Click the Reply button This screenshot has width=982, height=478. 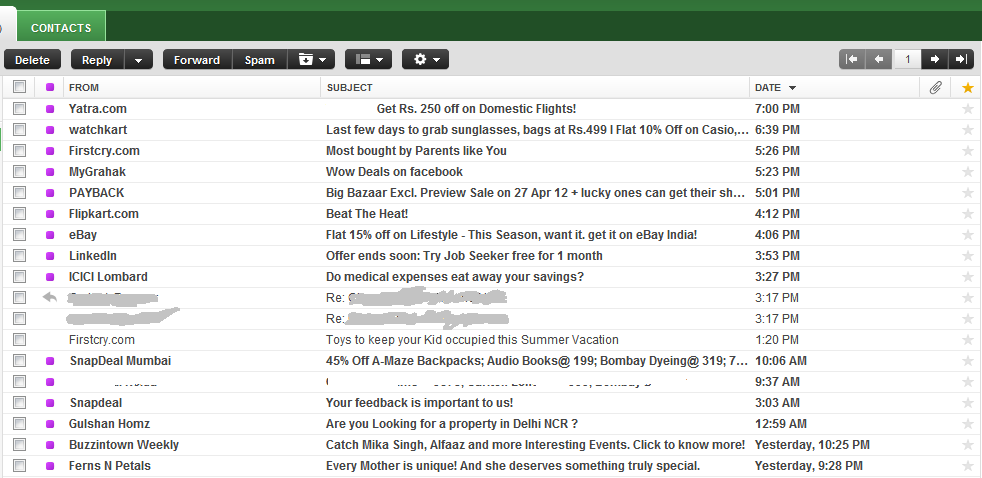click(x=97, y=60)
